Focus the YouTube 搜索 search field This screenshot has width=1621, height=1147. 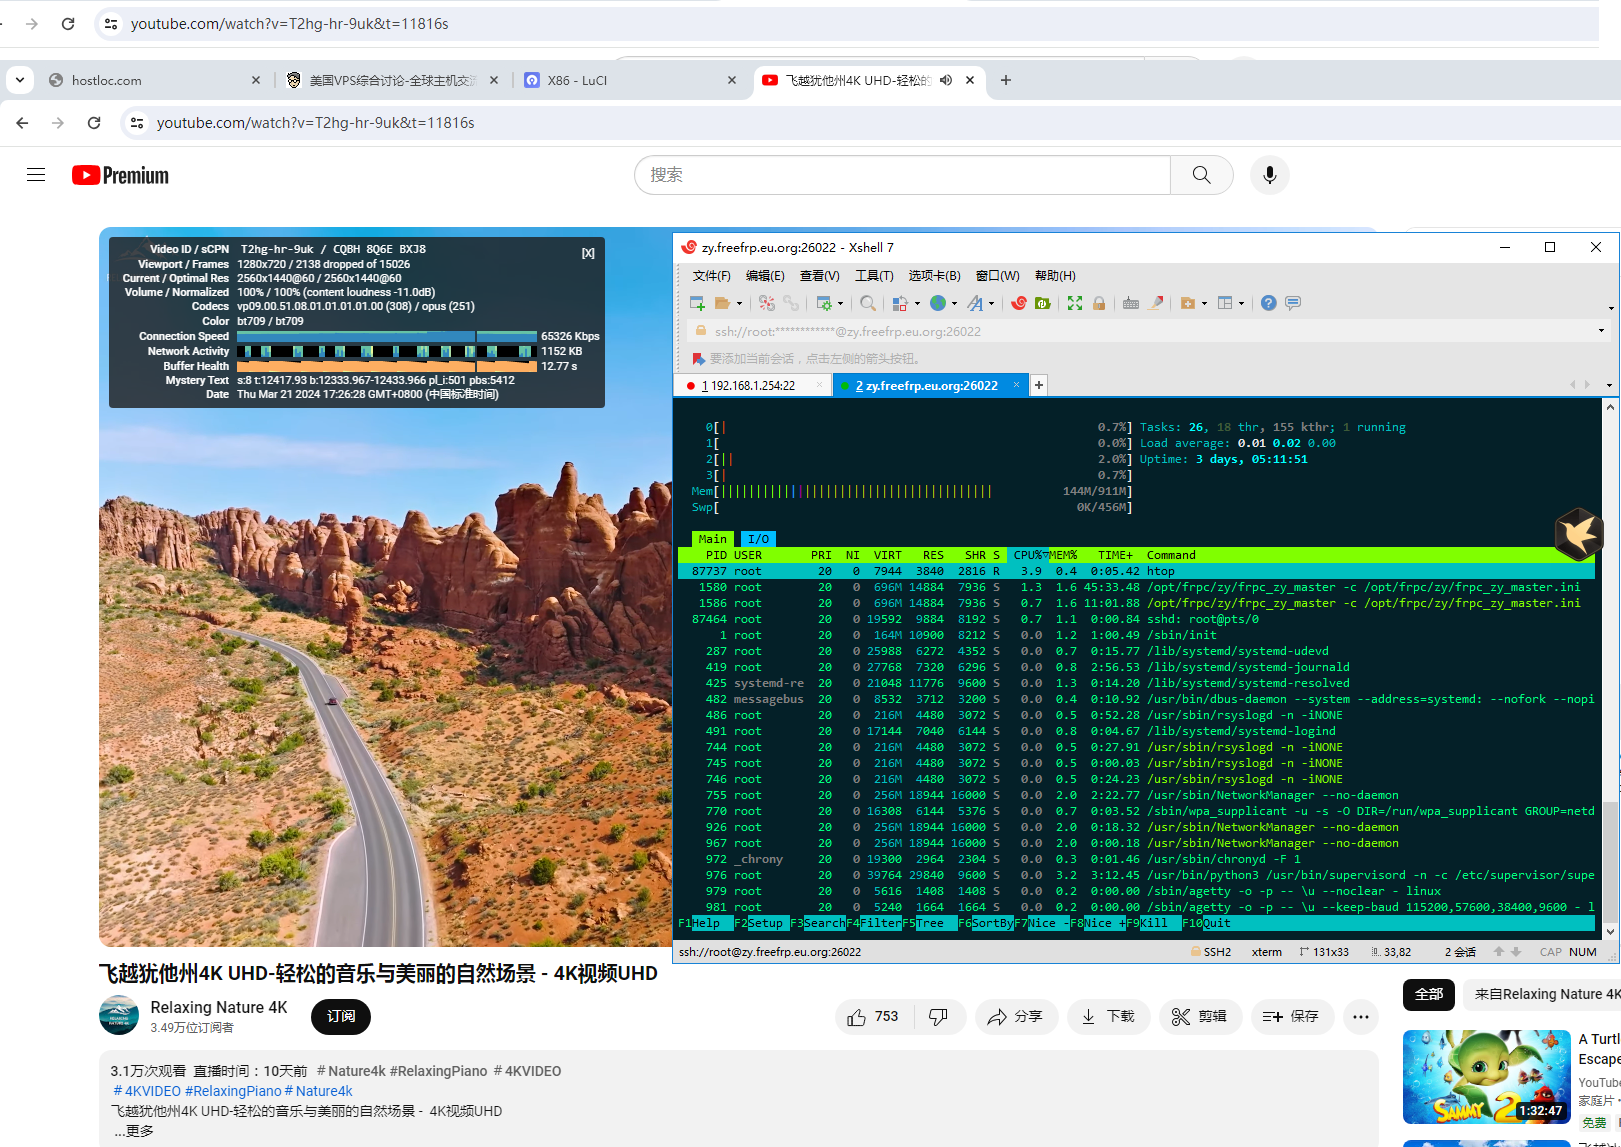[x=902, y=175]
